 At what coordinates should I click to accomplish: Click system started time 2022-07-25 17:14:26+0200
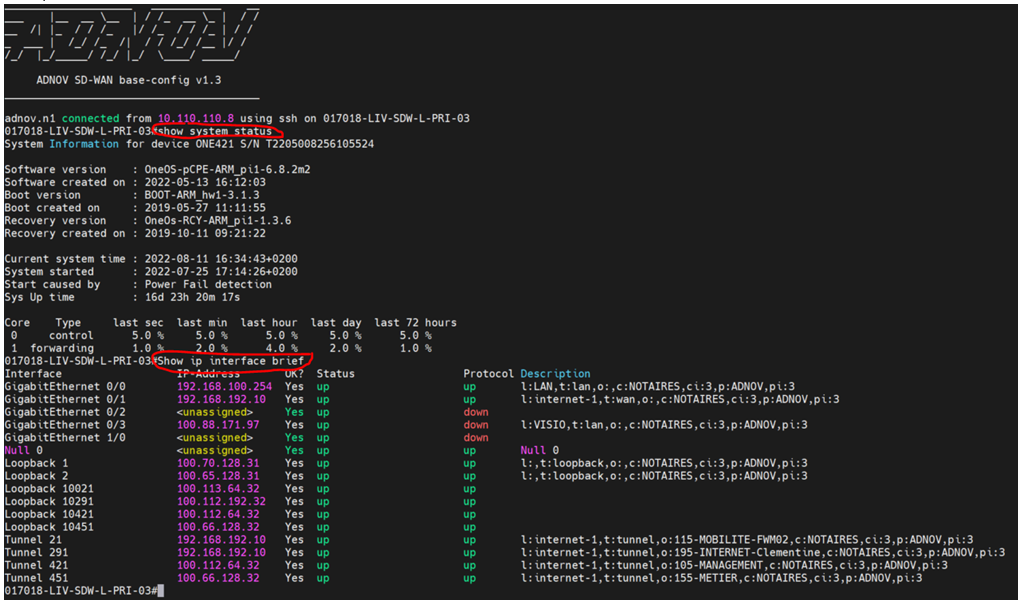[x=221, y=272]
